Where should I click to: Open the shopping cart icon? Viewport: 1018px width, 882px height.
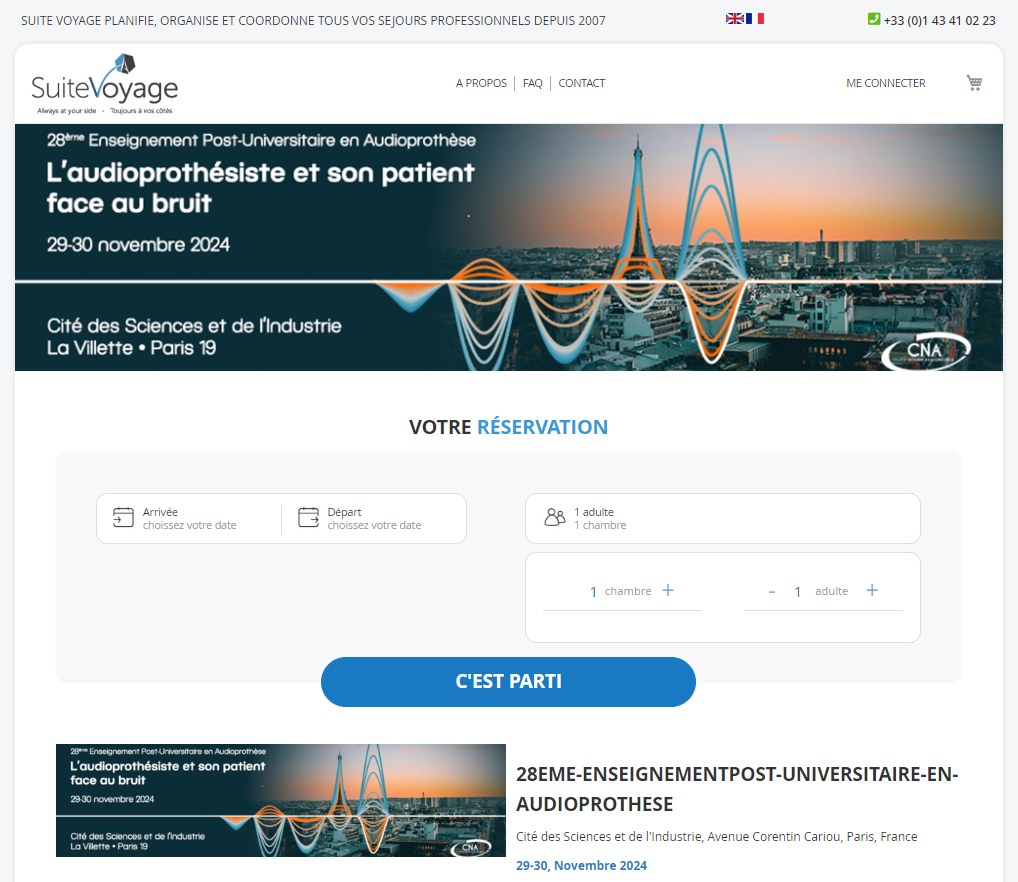[974, 82]
